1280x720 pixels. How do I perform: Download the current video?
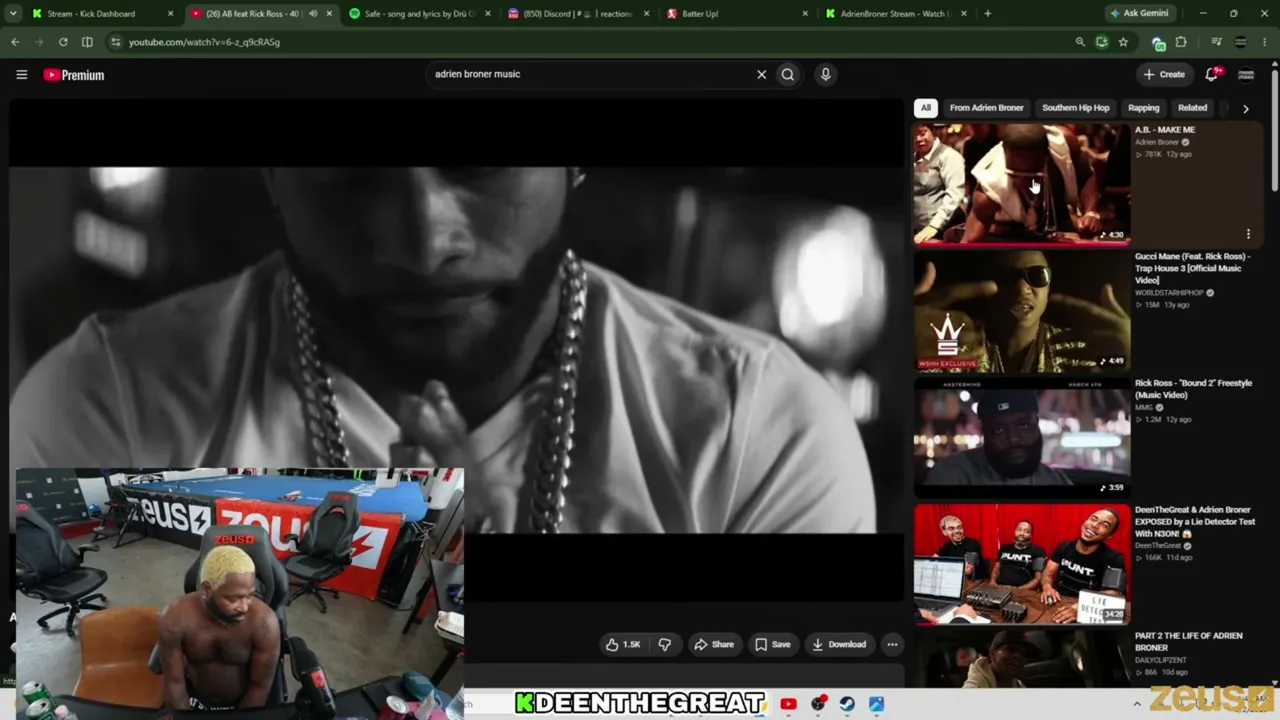839,645
